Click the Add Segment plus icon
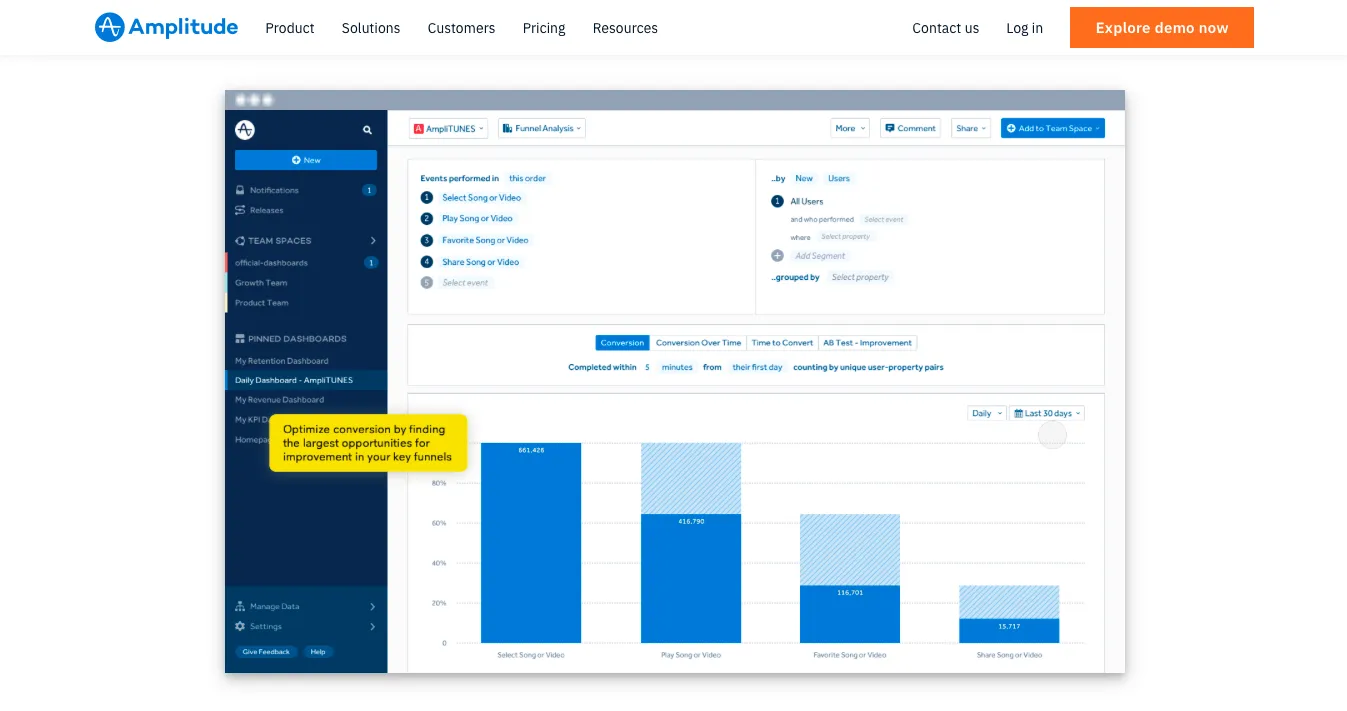Screen dimensions: 1347x711 (x=777, y=256)
